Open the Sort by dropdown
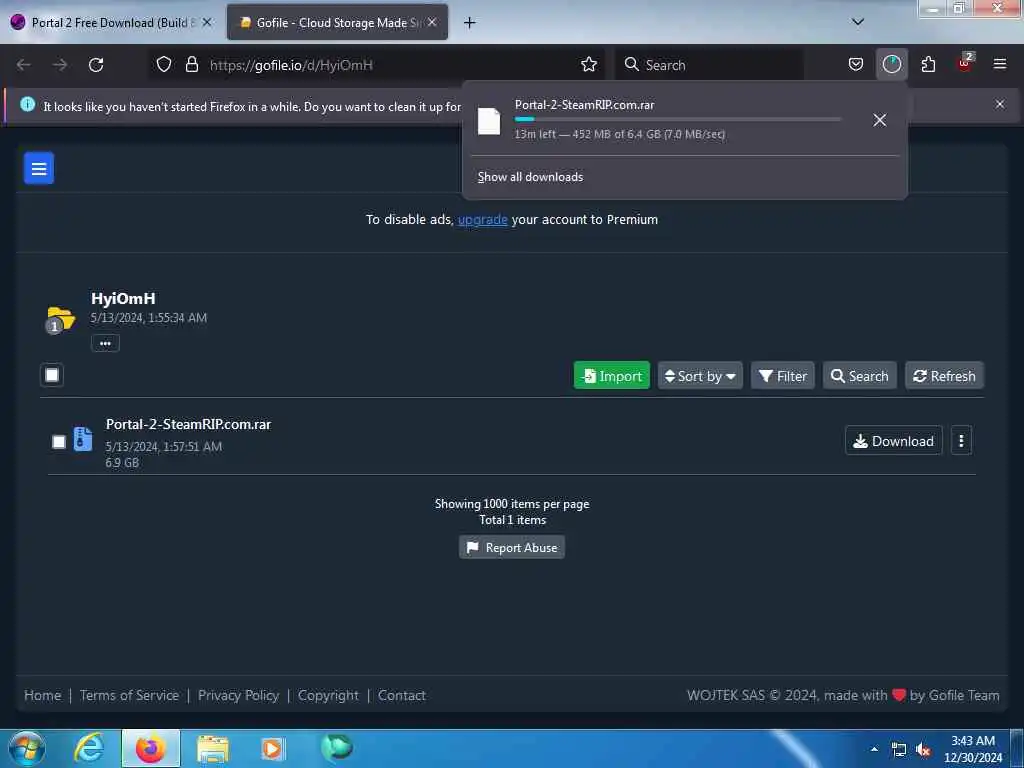The image size is (1024, 768). 700,376
